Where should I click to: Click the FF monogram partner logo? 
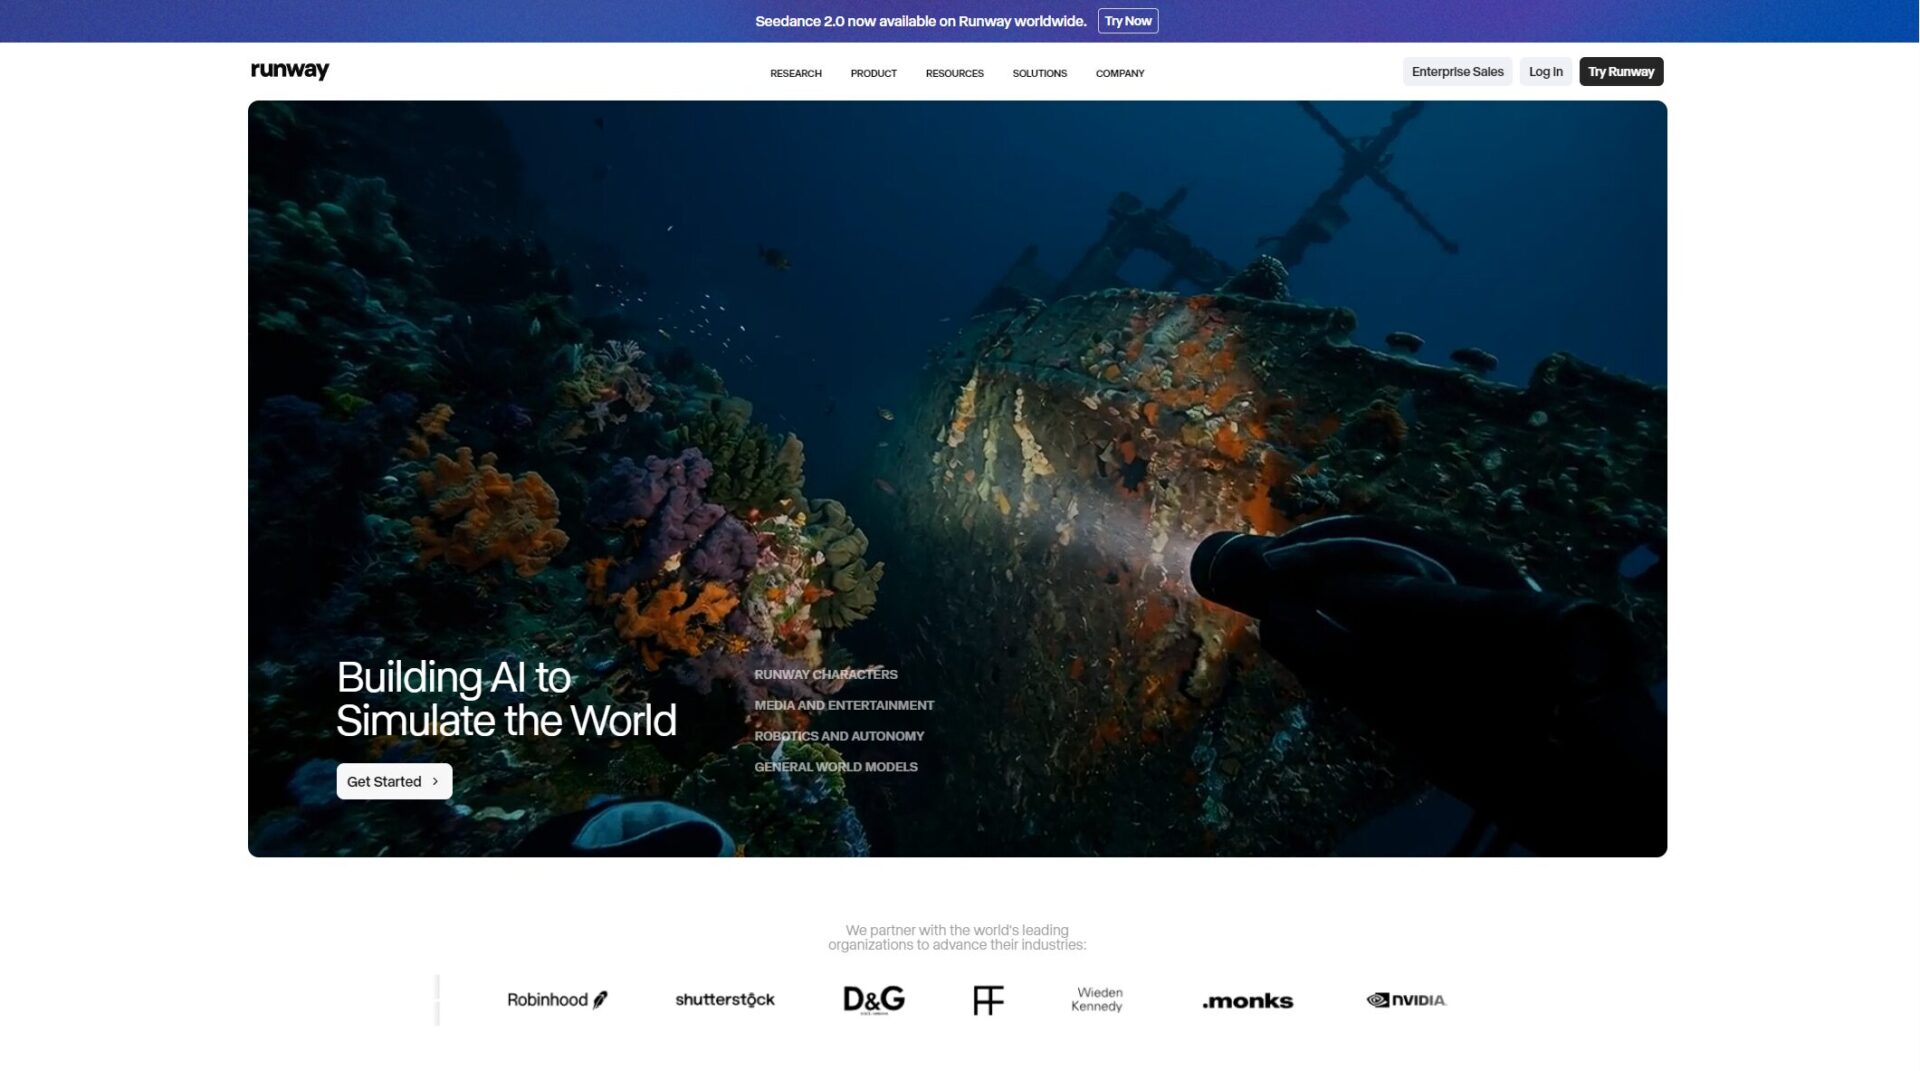click(987, 1000)
